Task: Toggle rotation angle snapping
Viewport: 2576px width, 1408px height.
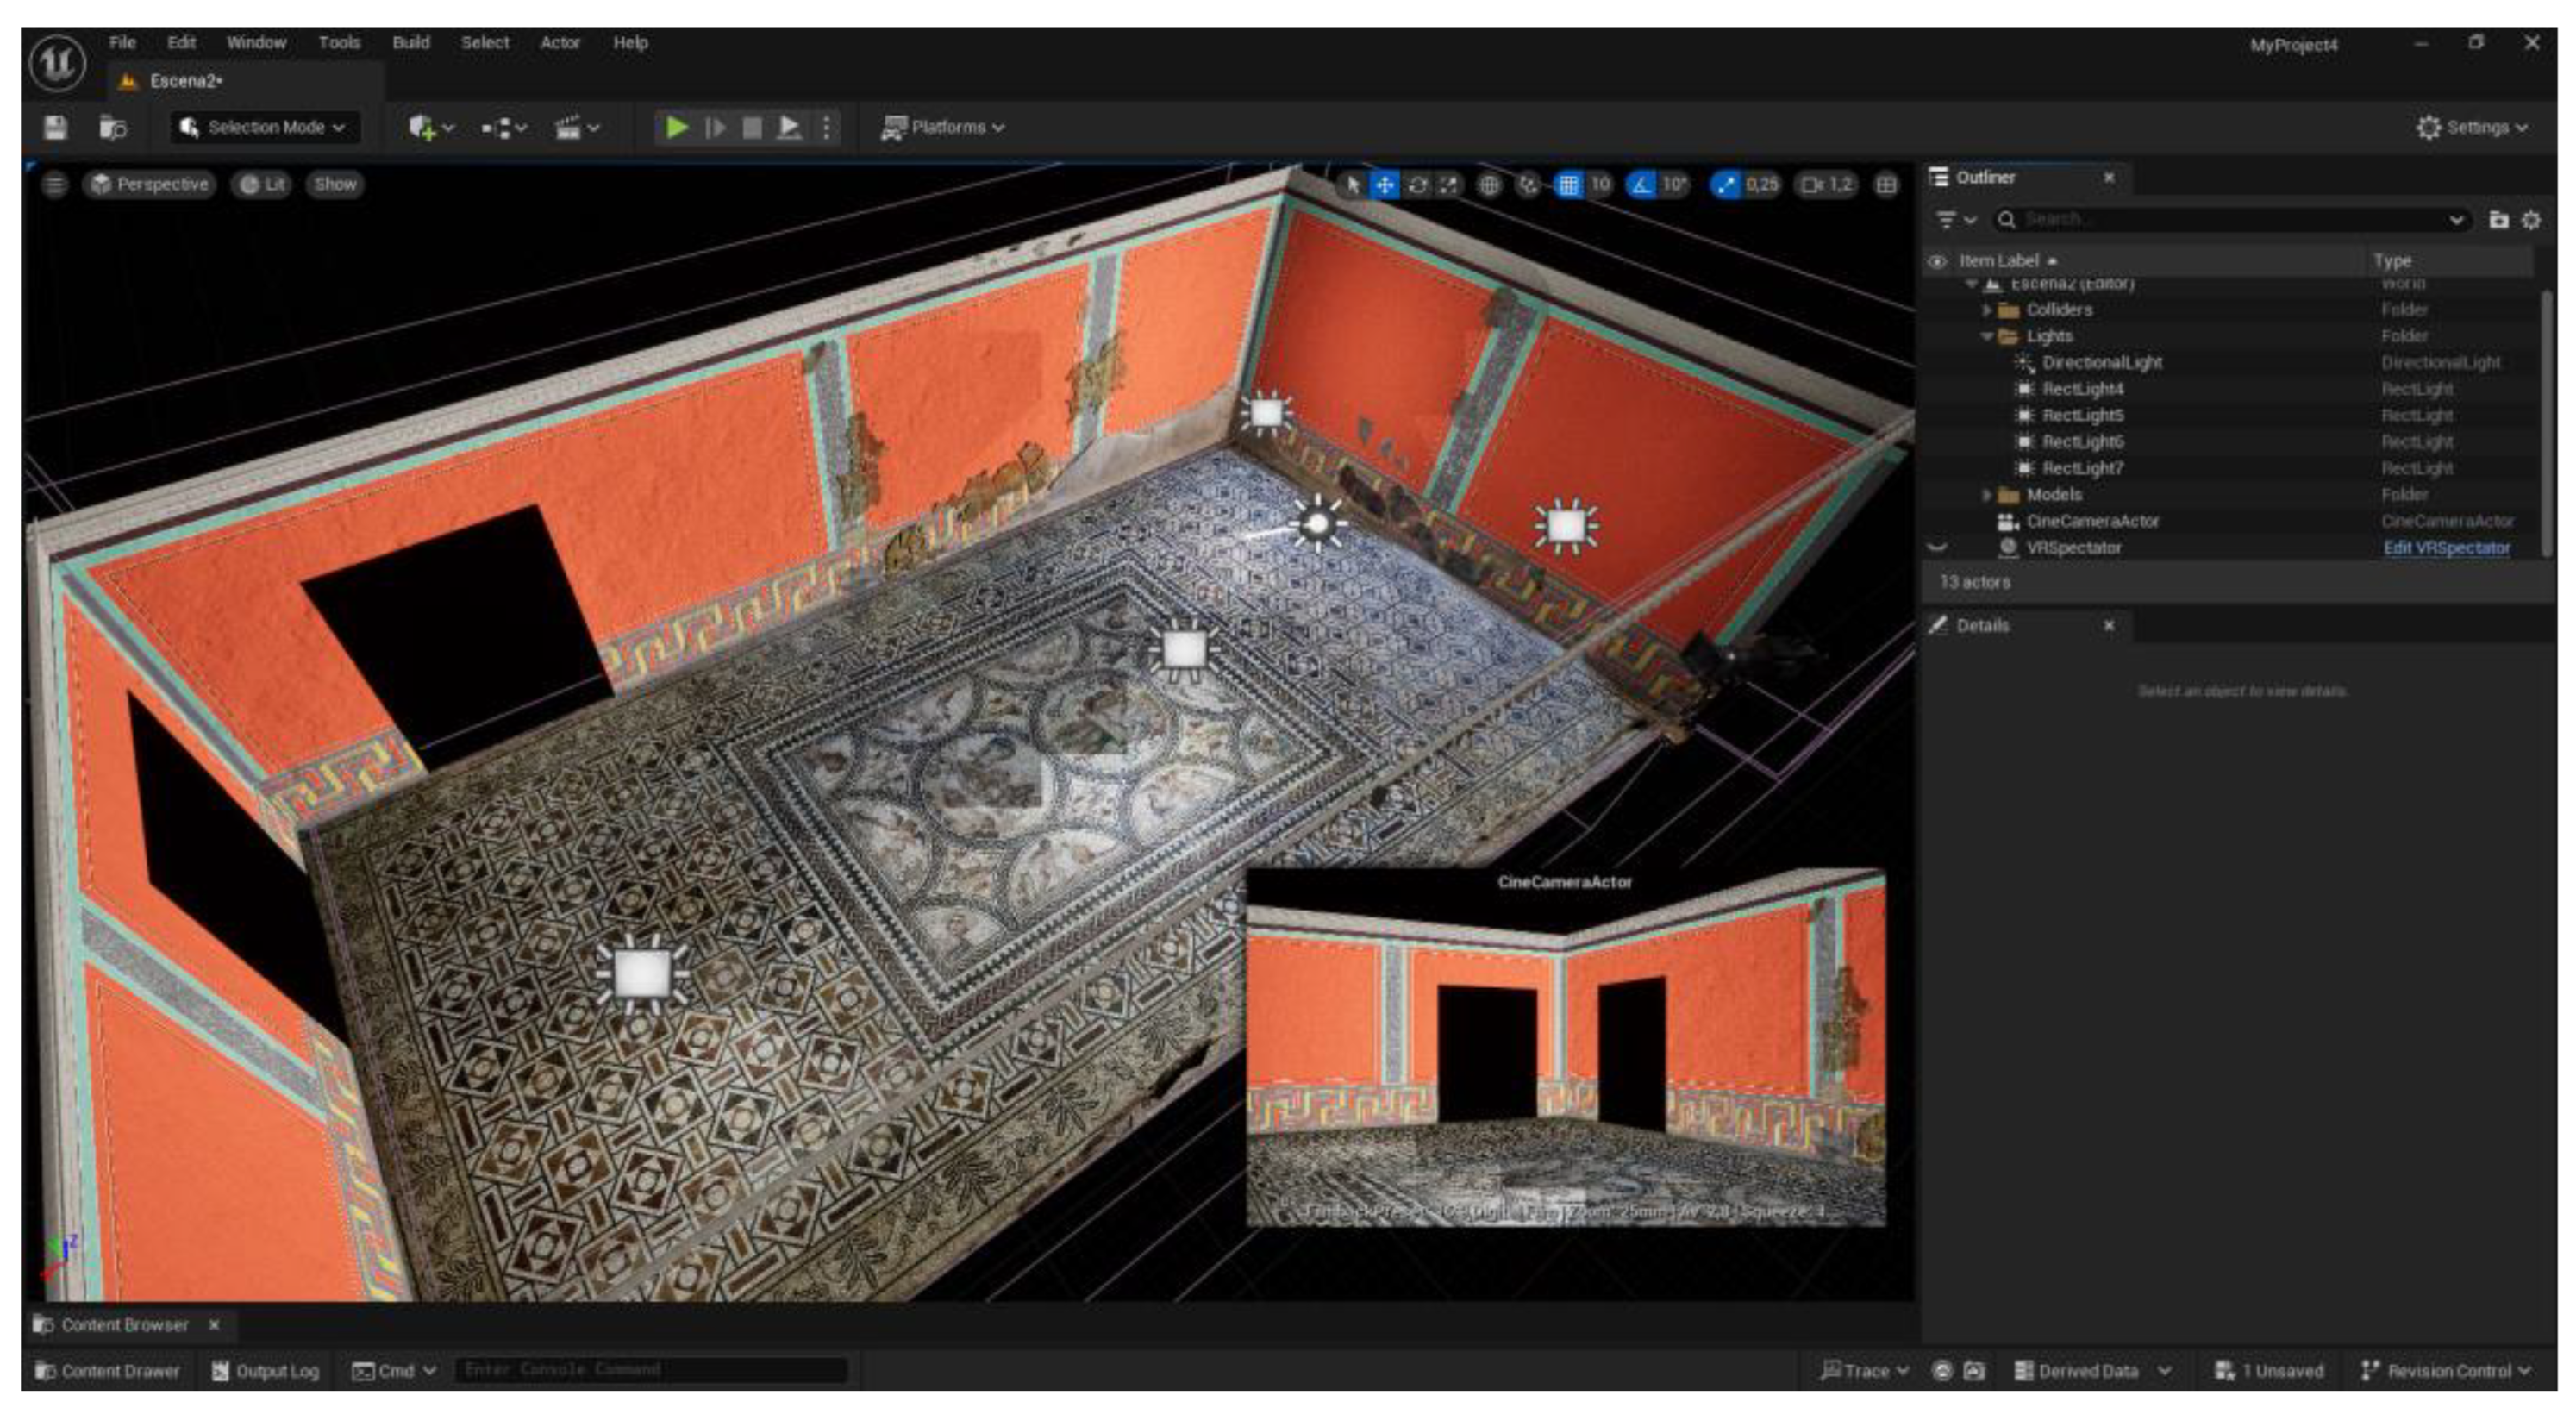Action: click(1641, 185)
